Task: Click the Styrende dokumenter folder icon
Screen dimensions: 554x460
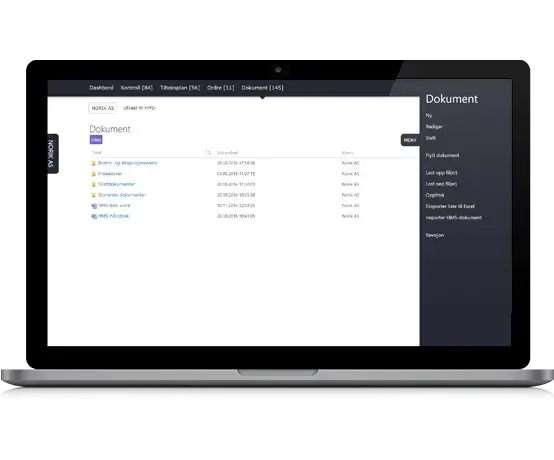Action: 94,195
